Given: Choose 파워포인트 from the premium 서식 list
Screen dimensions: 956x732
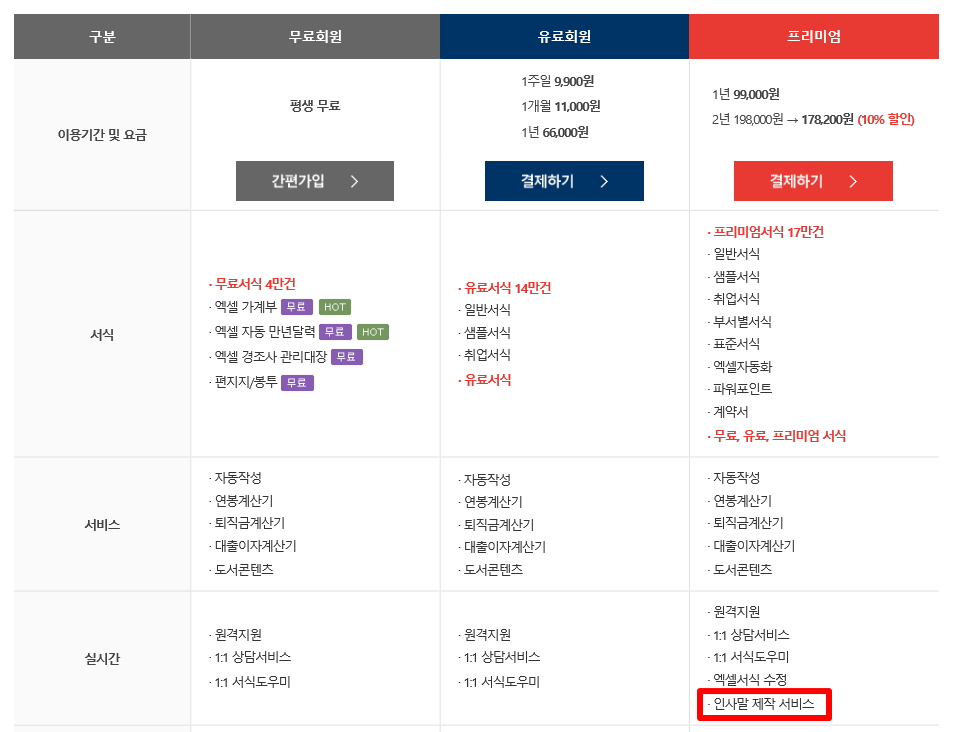Looking at the screenshot, I should pos(742,389).
